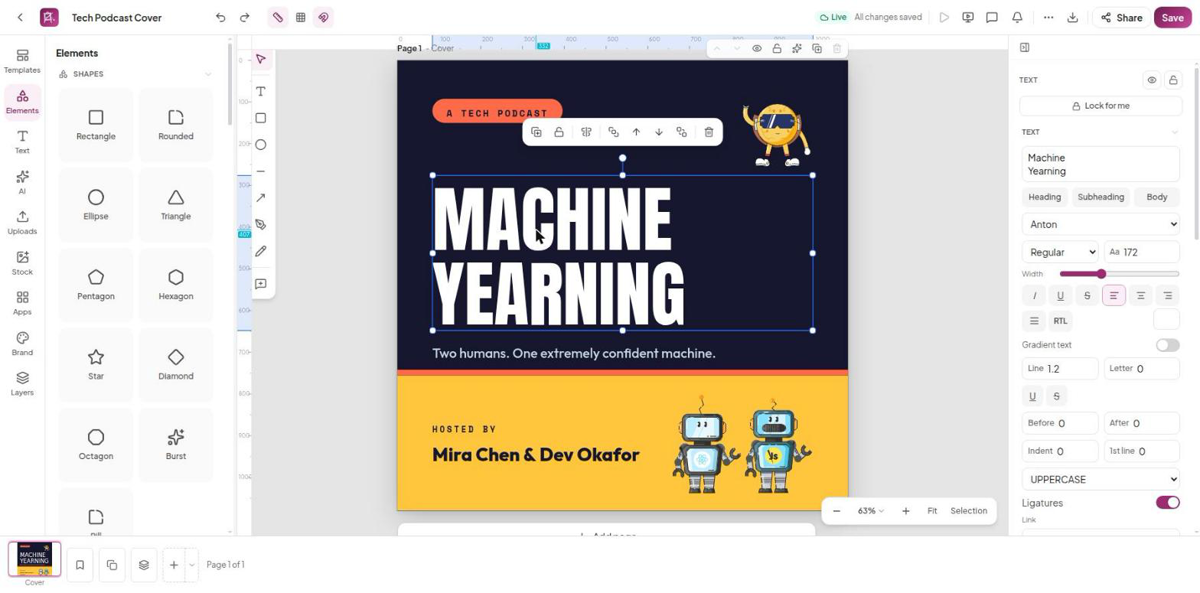Image resolution: width=1200 pixels, height=593 pixels.
Task: Open the more options ellipsis menu
Action: 1048,17
